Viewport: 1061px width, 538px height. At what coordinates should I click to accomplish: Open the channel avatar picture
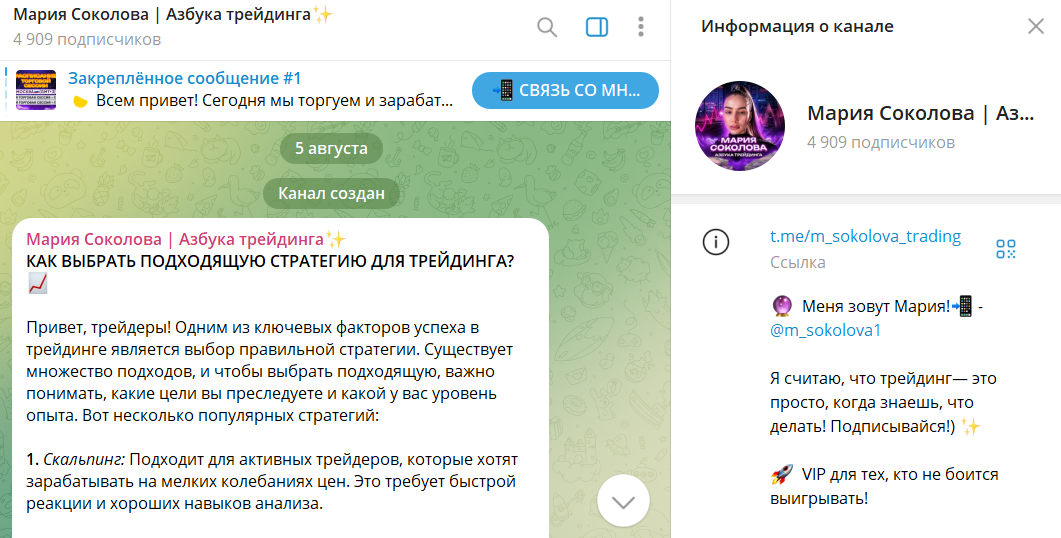pos(740,126)
